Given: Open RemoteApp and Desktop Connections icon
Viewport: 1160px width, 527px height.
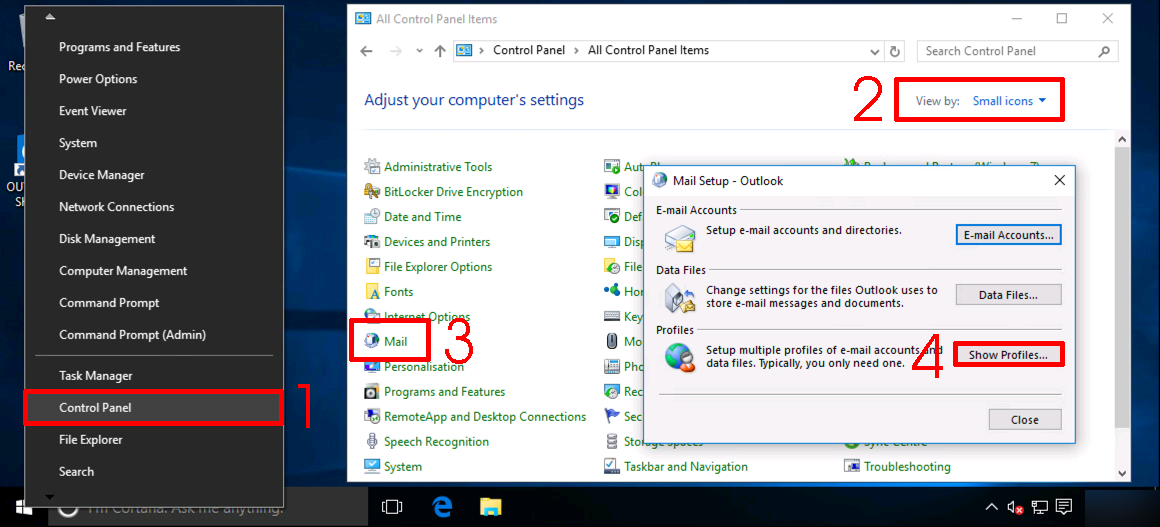Looking at the screenshot, I should [x=372, y=417].
